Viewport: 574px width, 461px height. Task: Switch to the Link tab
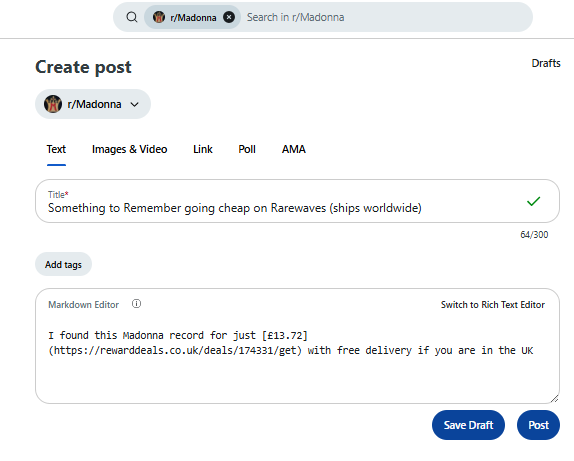click(x=203, y=149)
